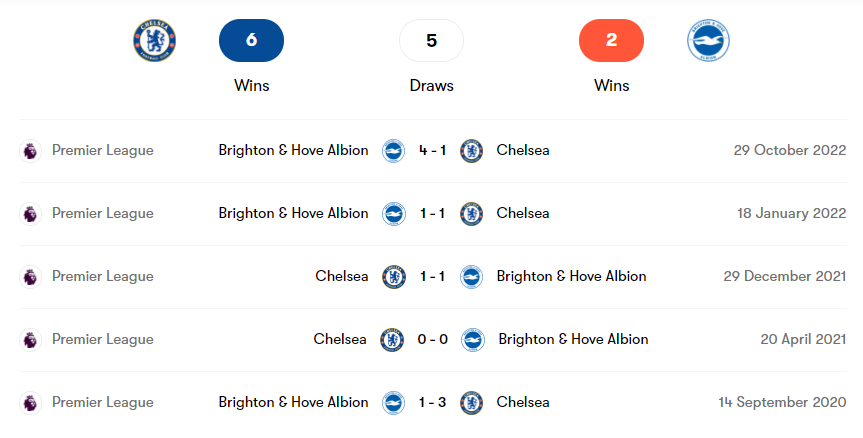The image size is (863, 438).
Task: Click Chelsea badge in the 4 - 1 match
Action: [x=472, y=151]
